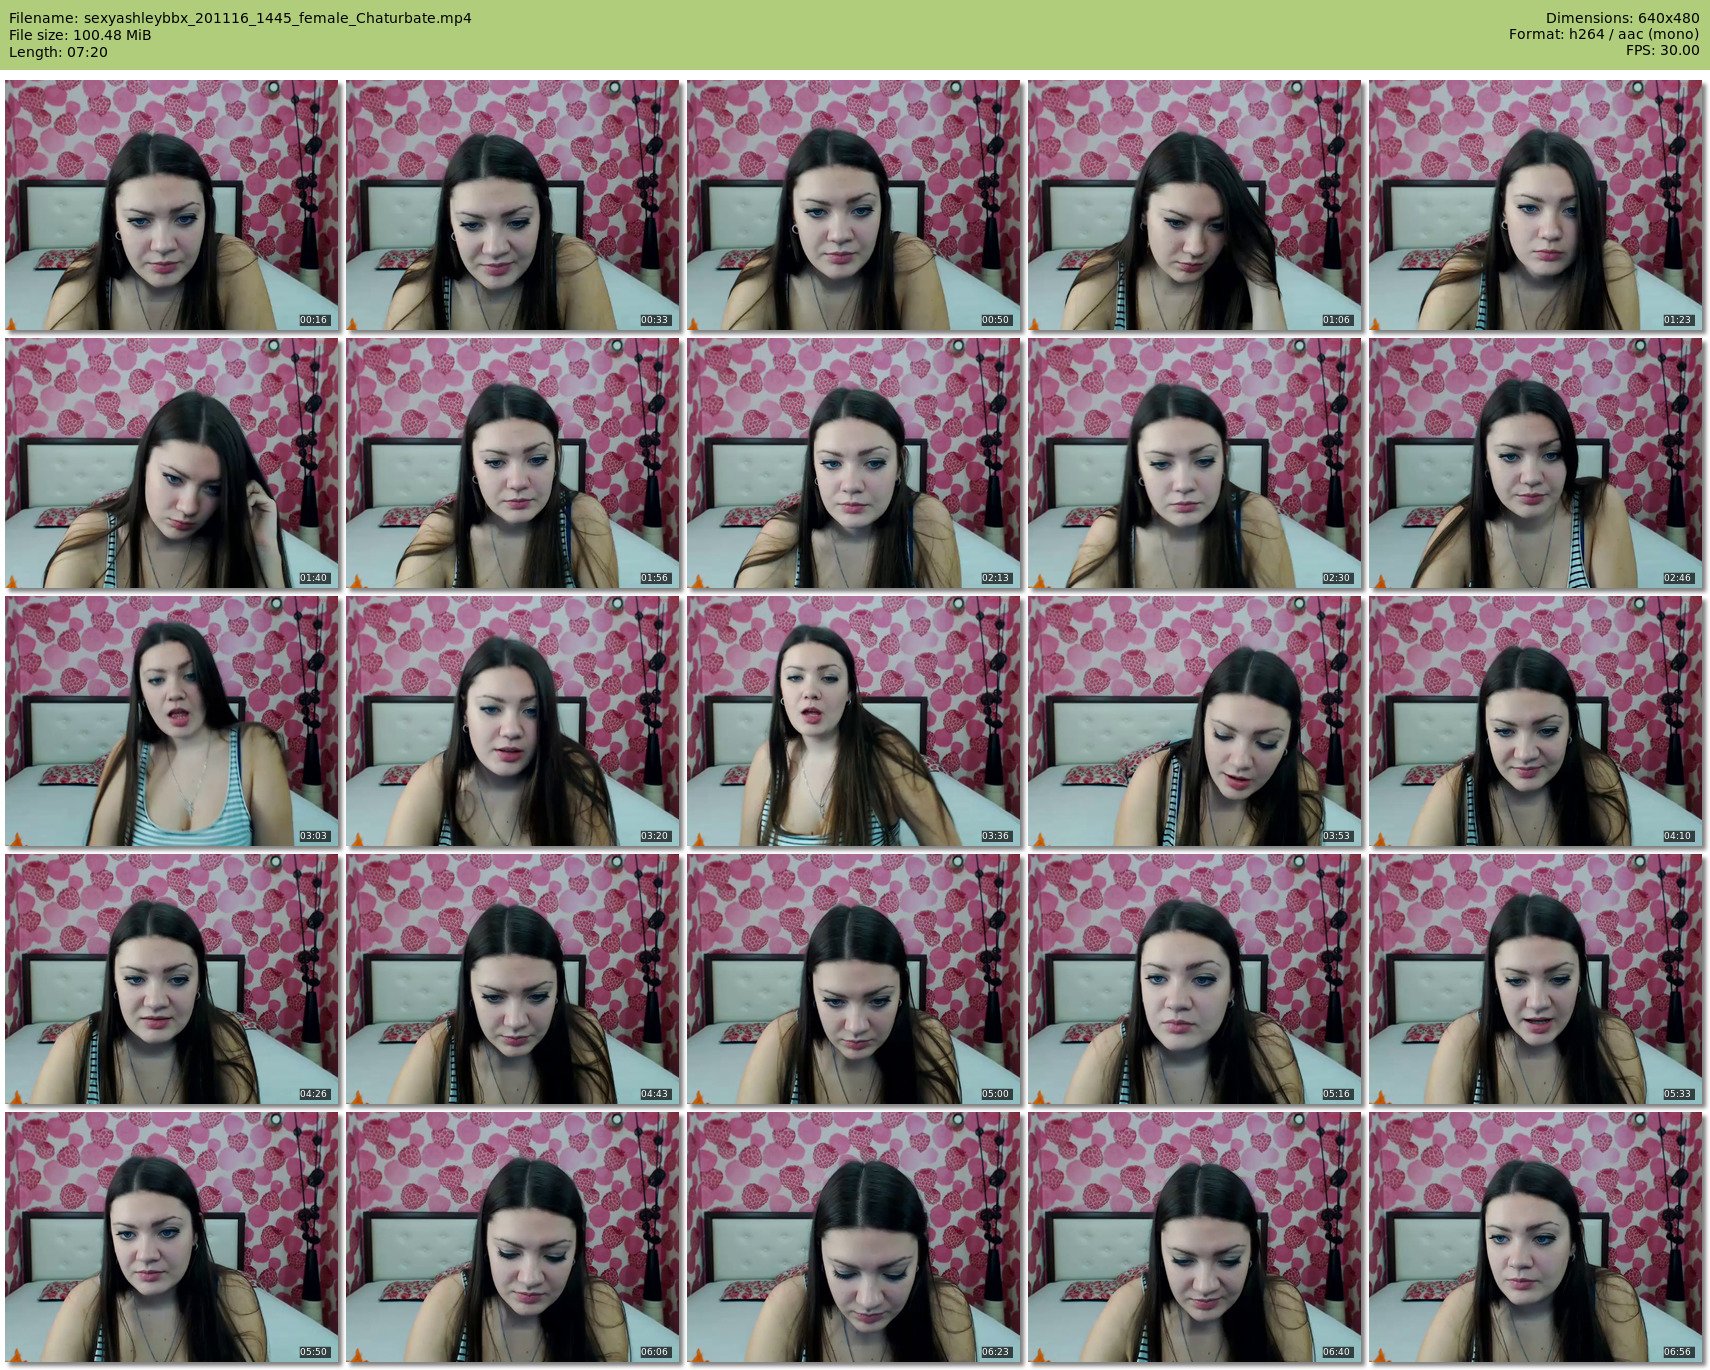Open the frame stamped 06:06
Image resolution: width=1710 pixels, height=1370 pixels.
[513, 1238]
